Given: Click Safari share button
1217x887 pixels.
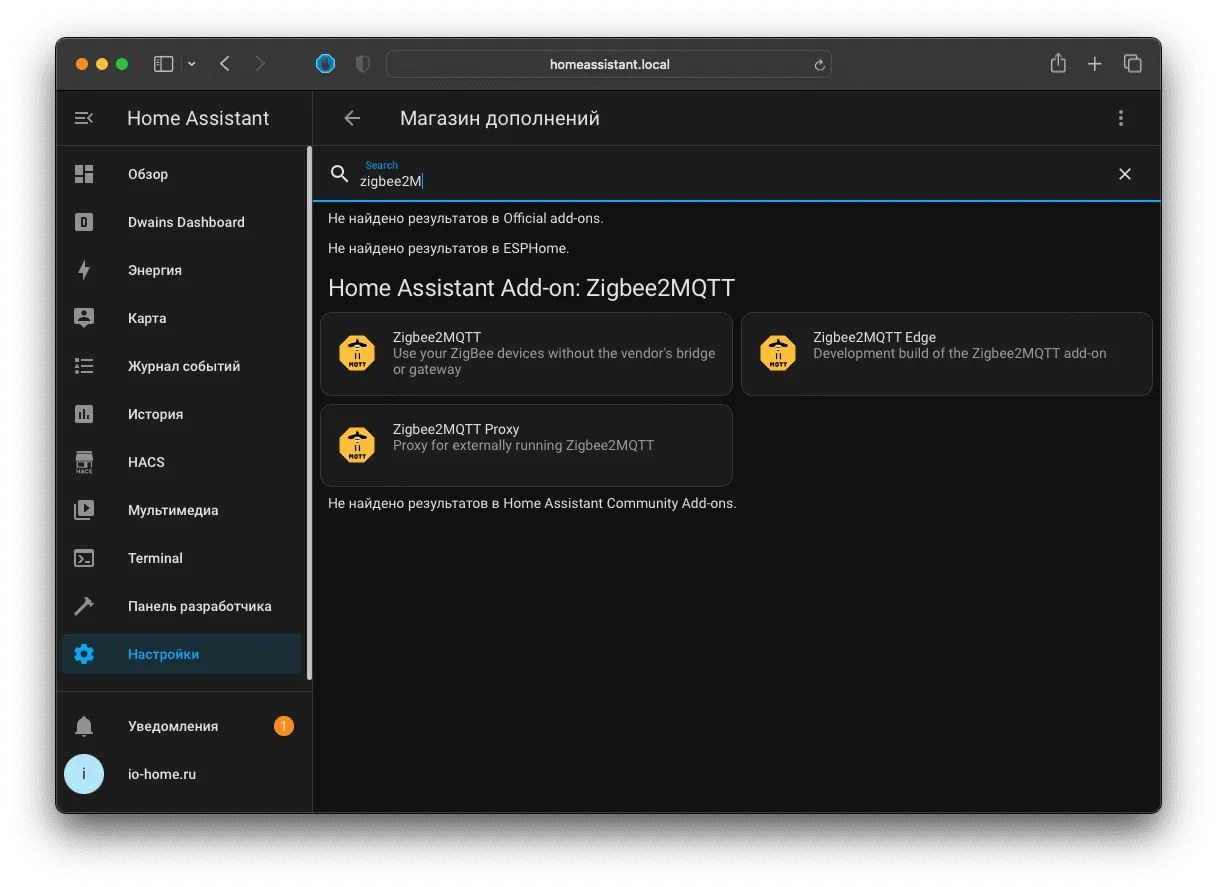Looking at the screenshot, I should click(1058, 63).
